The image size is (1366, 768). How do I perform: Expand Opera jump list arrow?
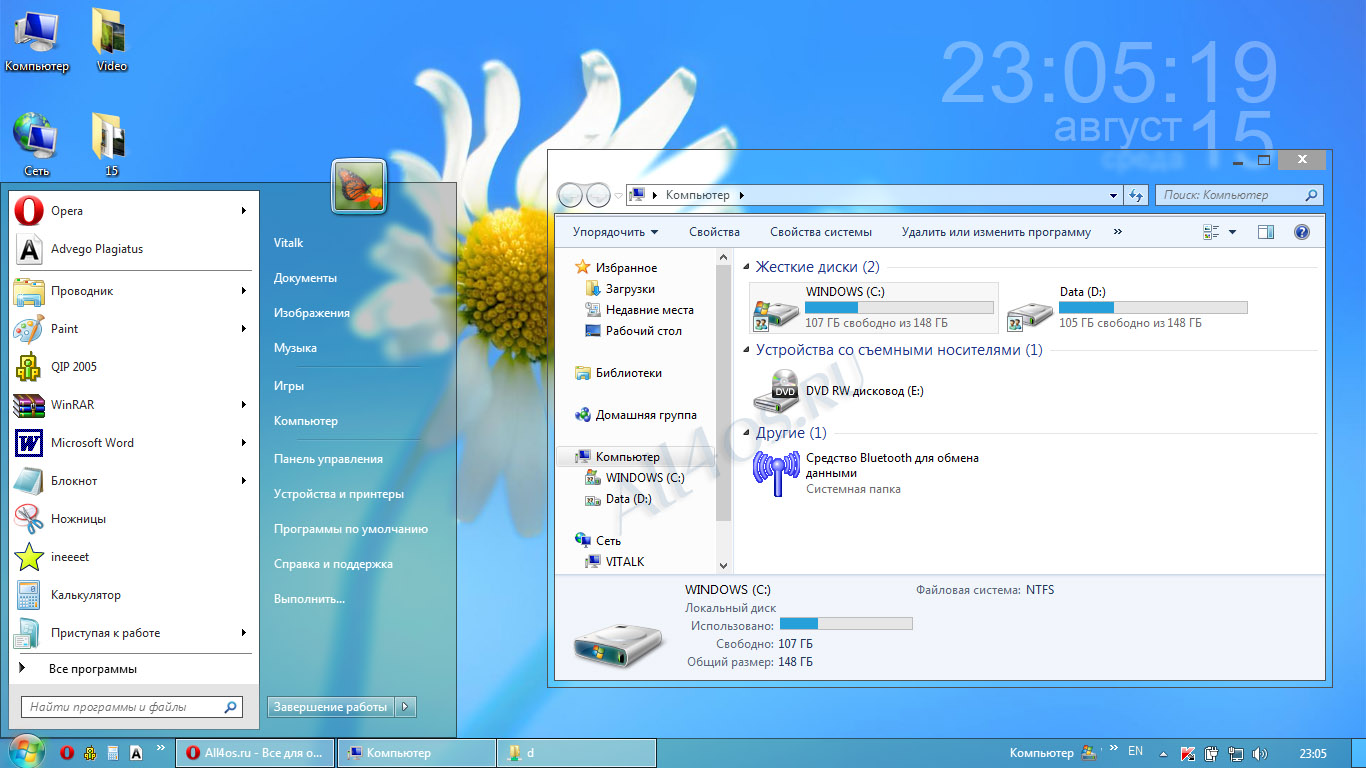click(243, 211)
